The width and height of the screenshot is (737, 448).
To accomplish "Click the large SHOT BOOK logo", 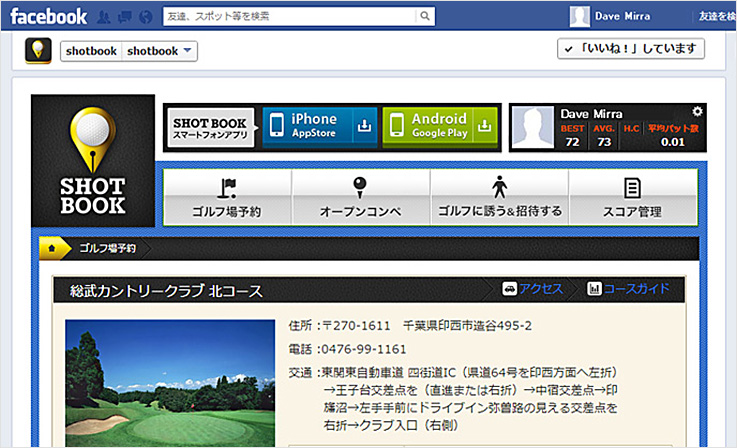I will coord(92,162).
